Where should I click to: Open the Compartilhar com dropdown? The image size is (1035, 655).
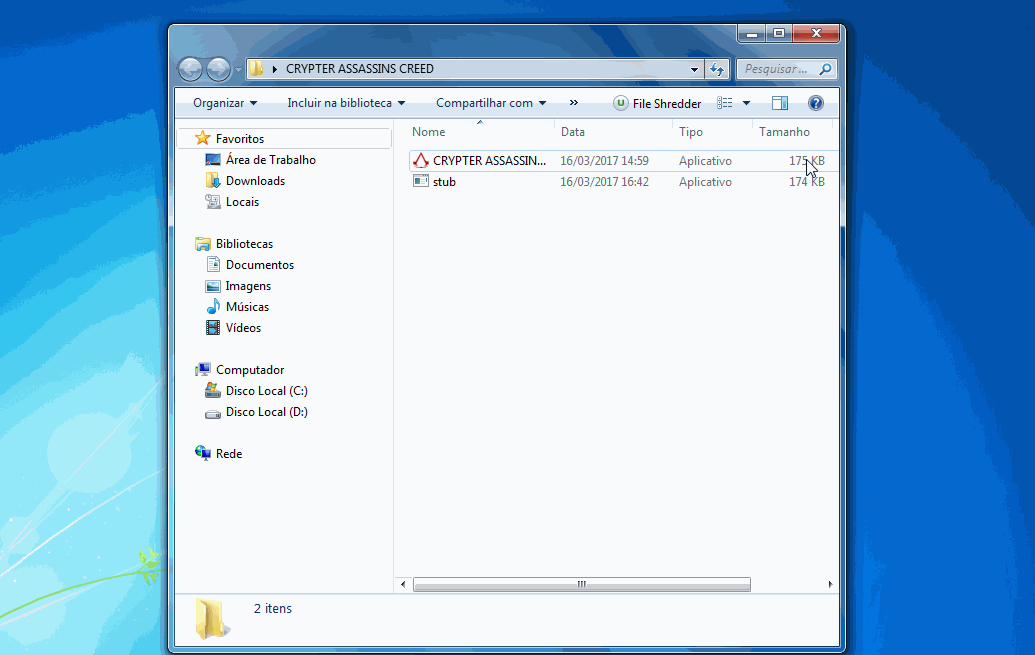(491, 103)
